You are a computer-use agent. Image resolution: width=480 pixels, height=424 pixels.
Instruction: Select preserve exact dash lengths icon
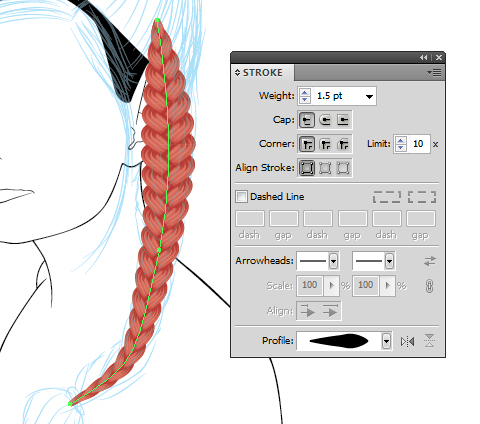tap(387, 197)
